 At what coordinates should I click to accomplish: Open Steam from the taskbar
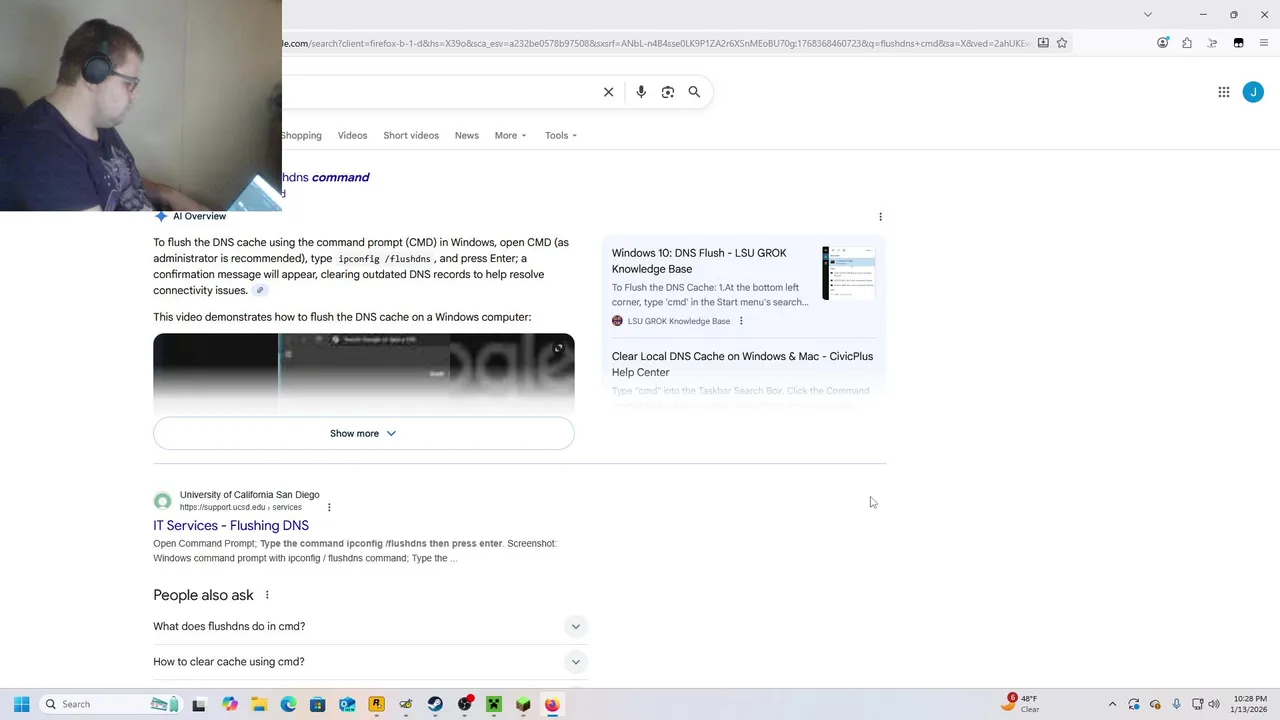[435, 704]
